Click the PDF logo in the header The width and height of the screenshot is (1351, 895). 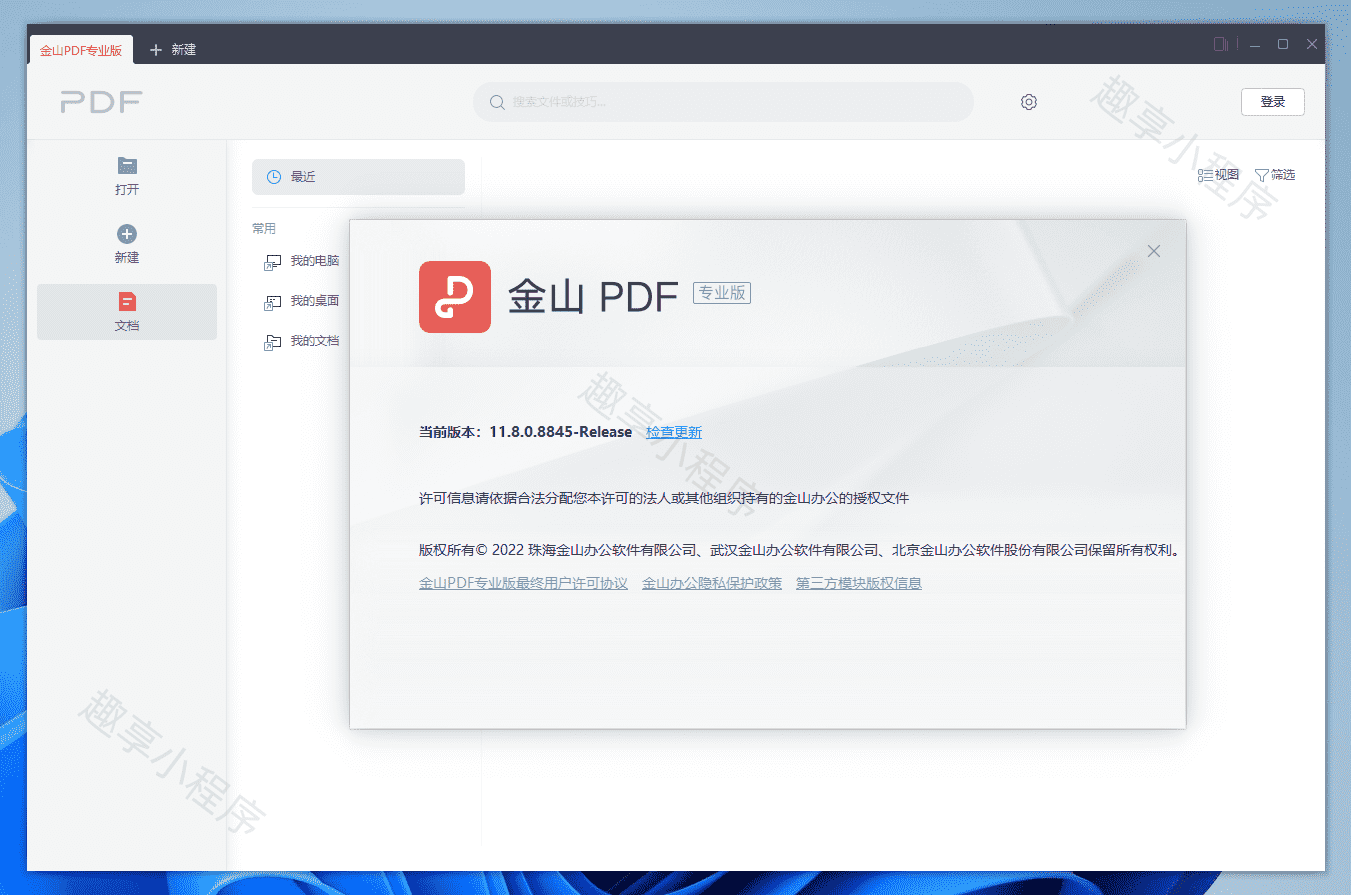(101, 102)
